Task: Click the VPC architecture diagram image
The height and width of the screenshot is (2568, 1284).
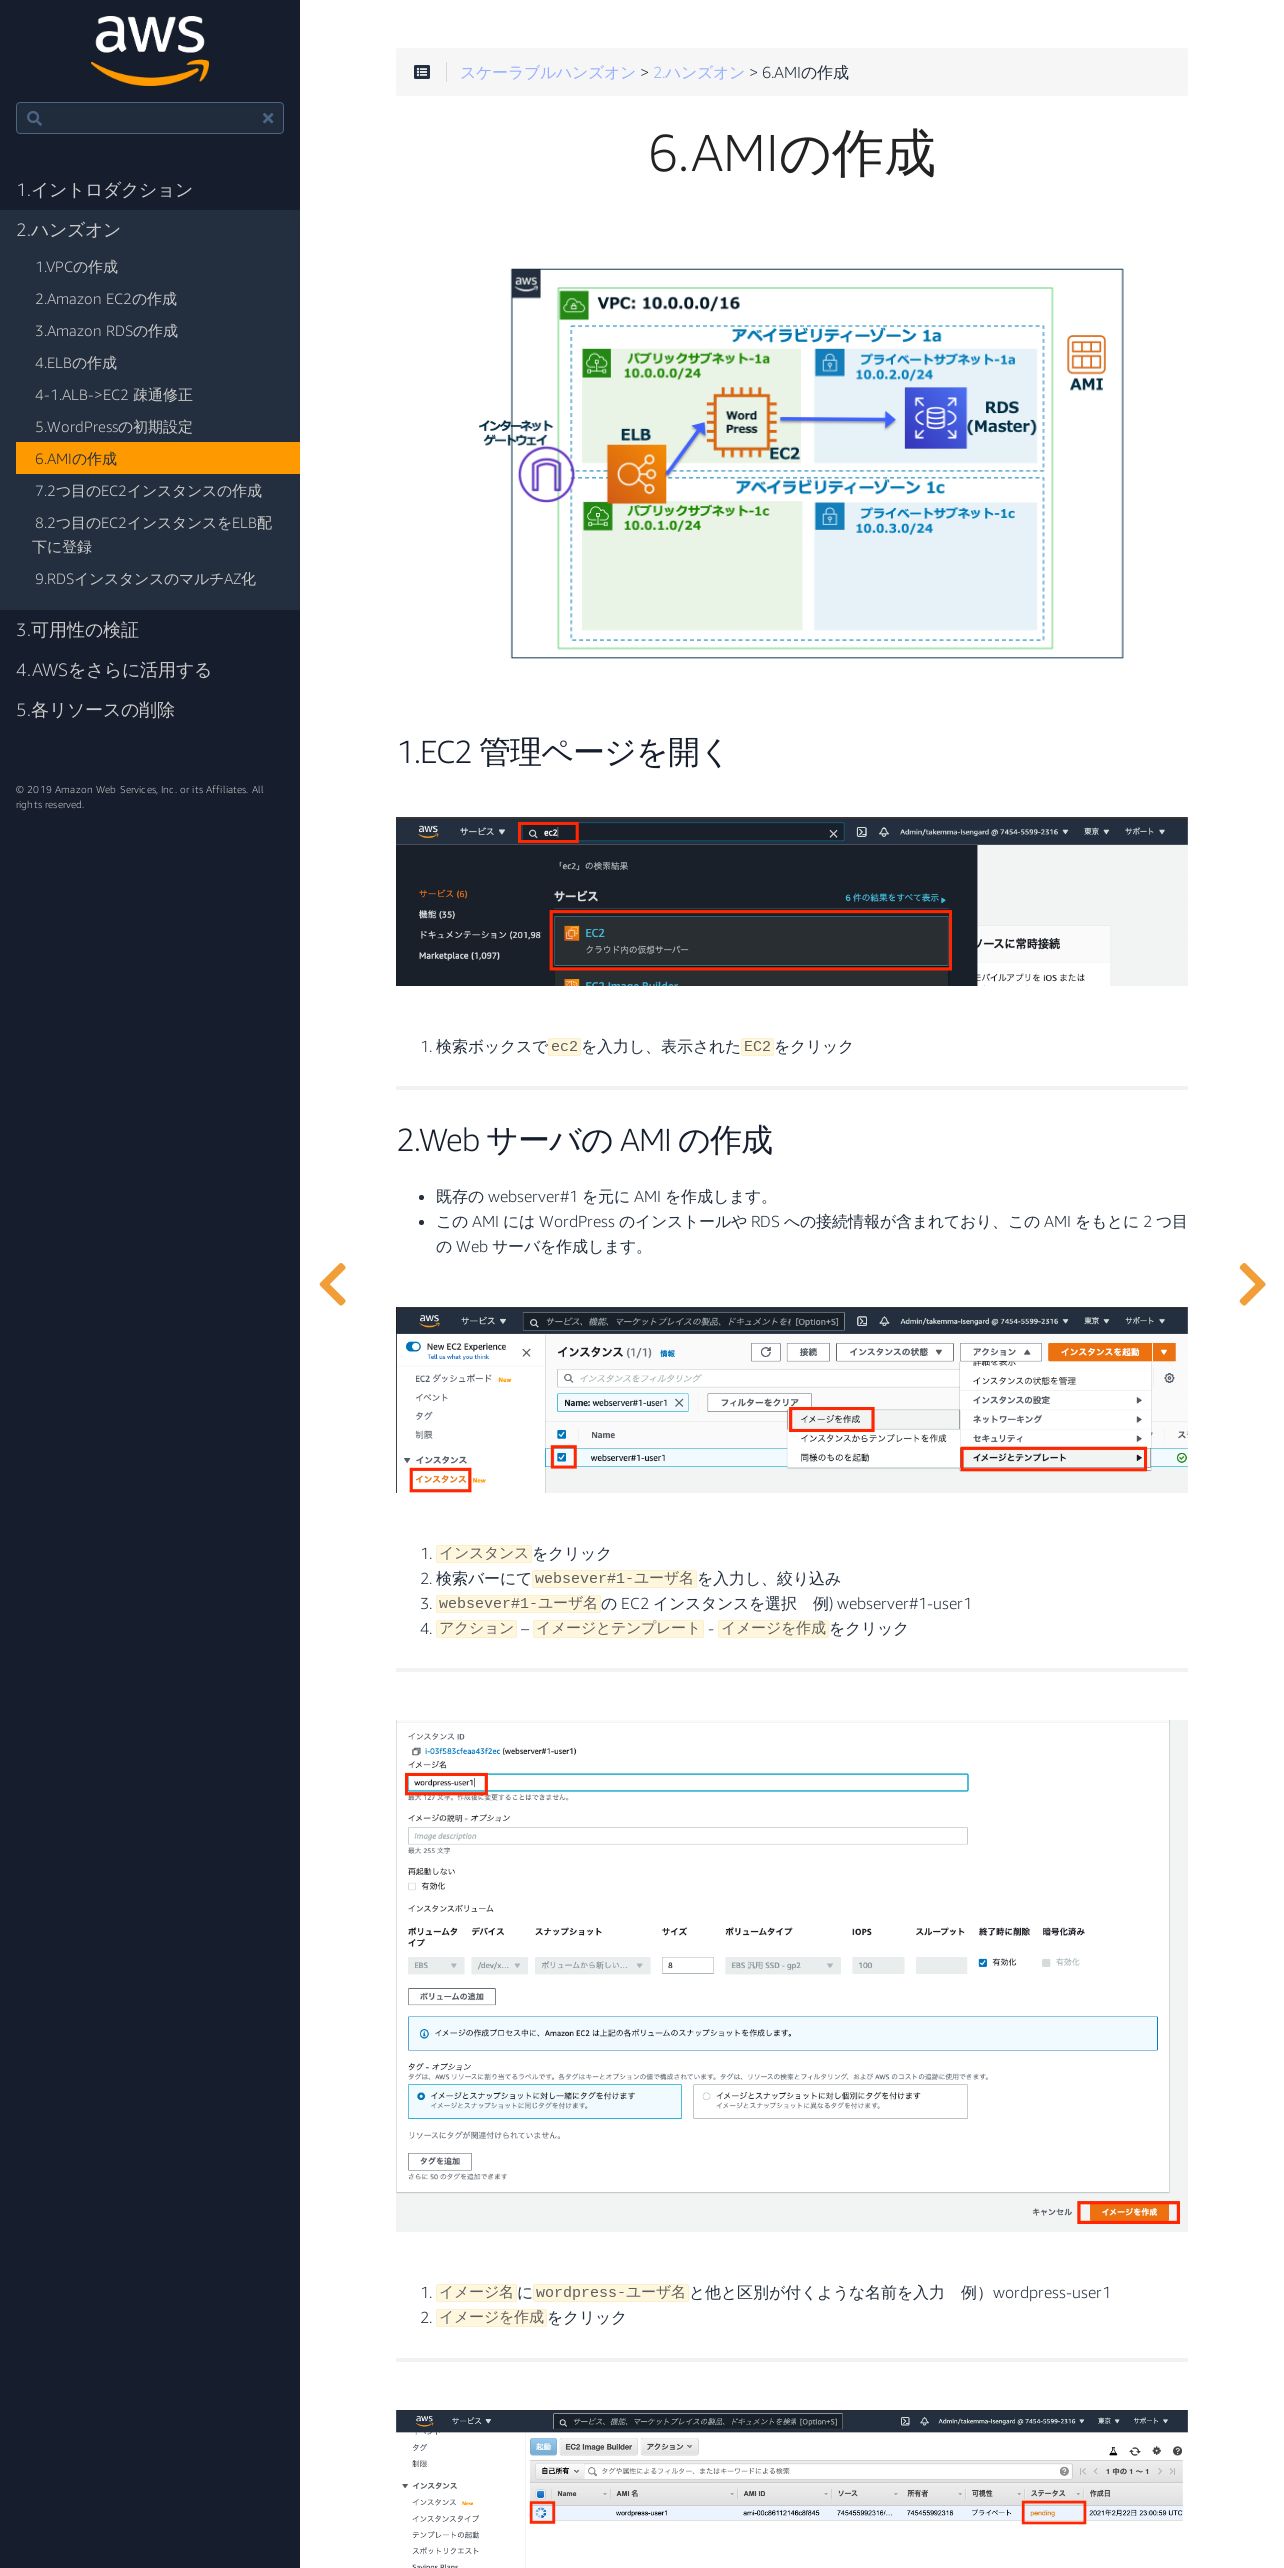Action: [792, 463]
